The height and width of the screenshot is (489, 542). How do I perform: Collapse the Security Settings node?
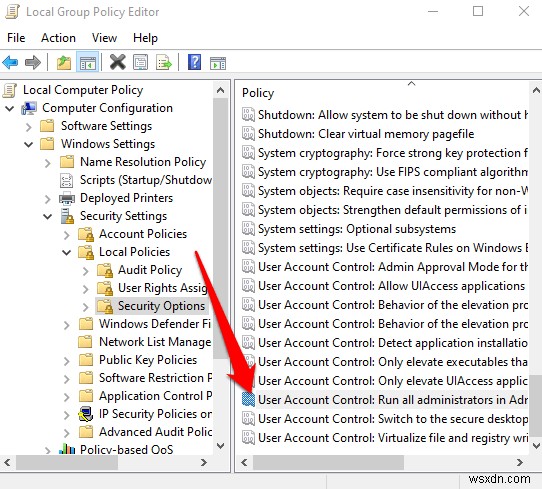point(48,216)
